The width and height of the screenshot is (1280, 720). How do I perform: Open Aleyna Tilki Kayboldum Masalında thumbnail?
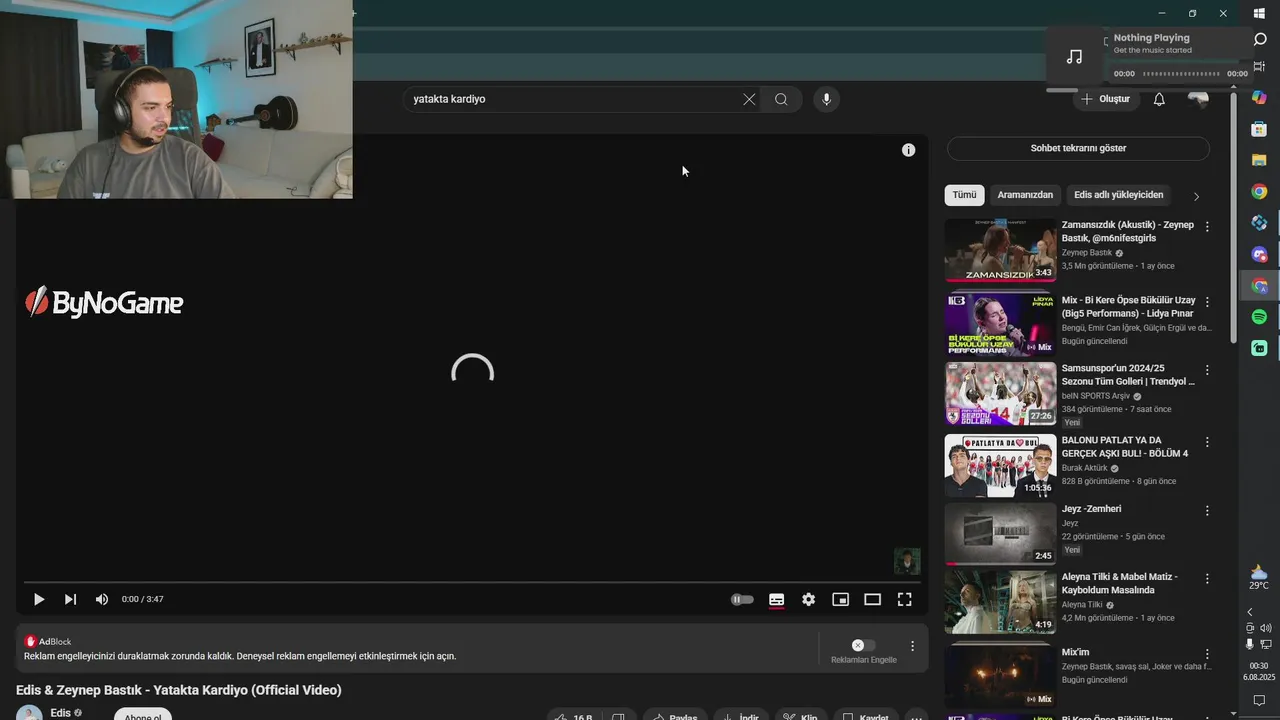pyautogui.click(x=1000, y=602)
